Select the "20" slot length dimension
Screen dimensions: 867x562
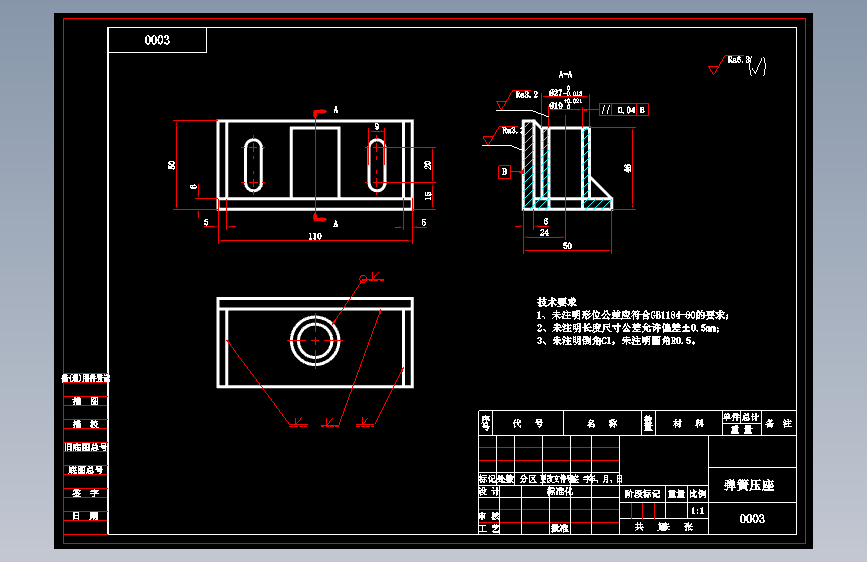(427, 165)
